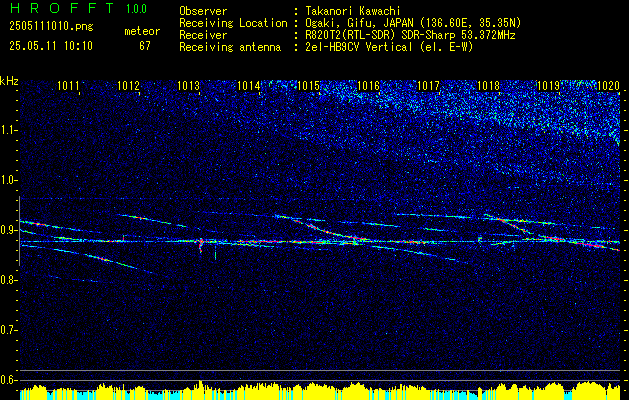Click the Receiver label
Viewport: 629px width, 400px height.
coord(203,35)
